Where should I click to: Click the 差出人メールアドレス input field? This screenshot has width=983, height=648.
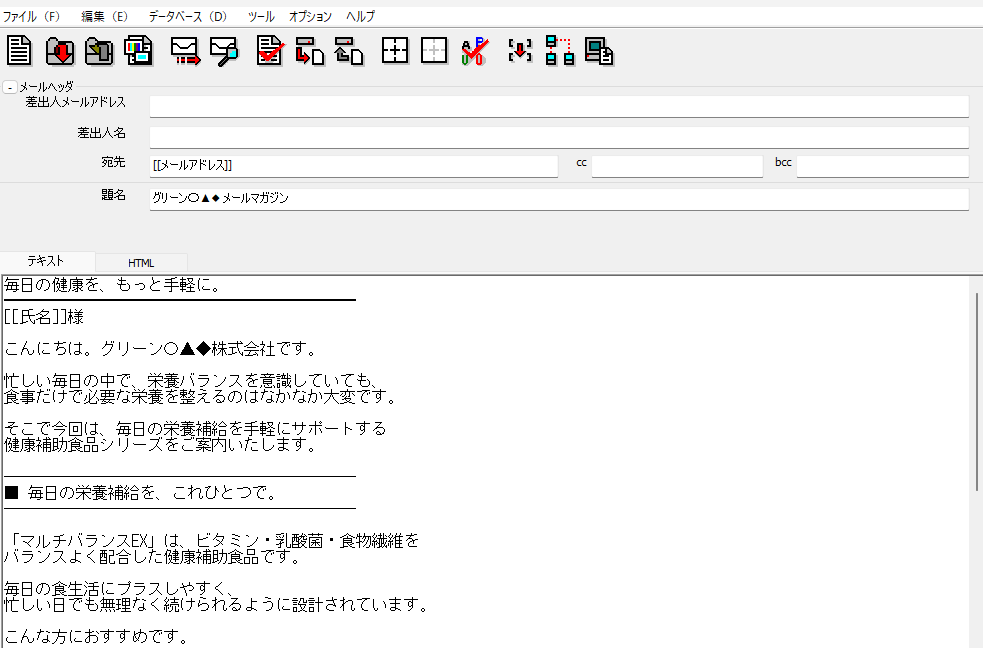[x=559, y=107]
